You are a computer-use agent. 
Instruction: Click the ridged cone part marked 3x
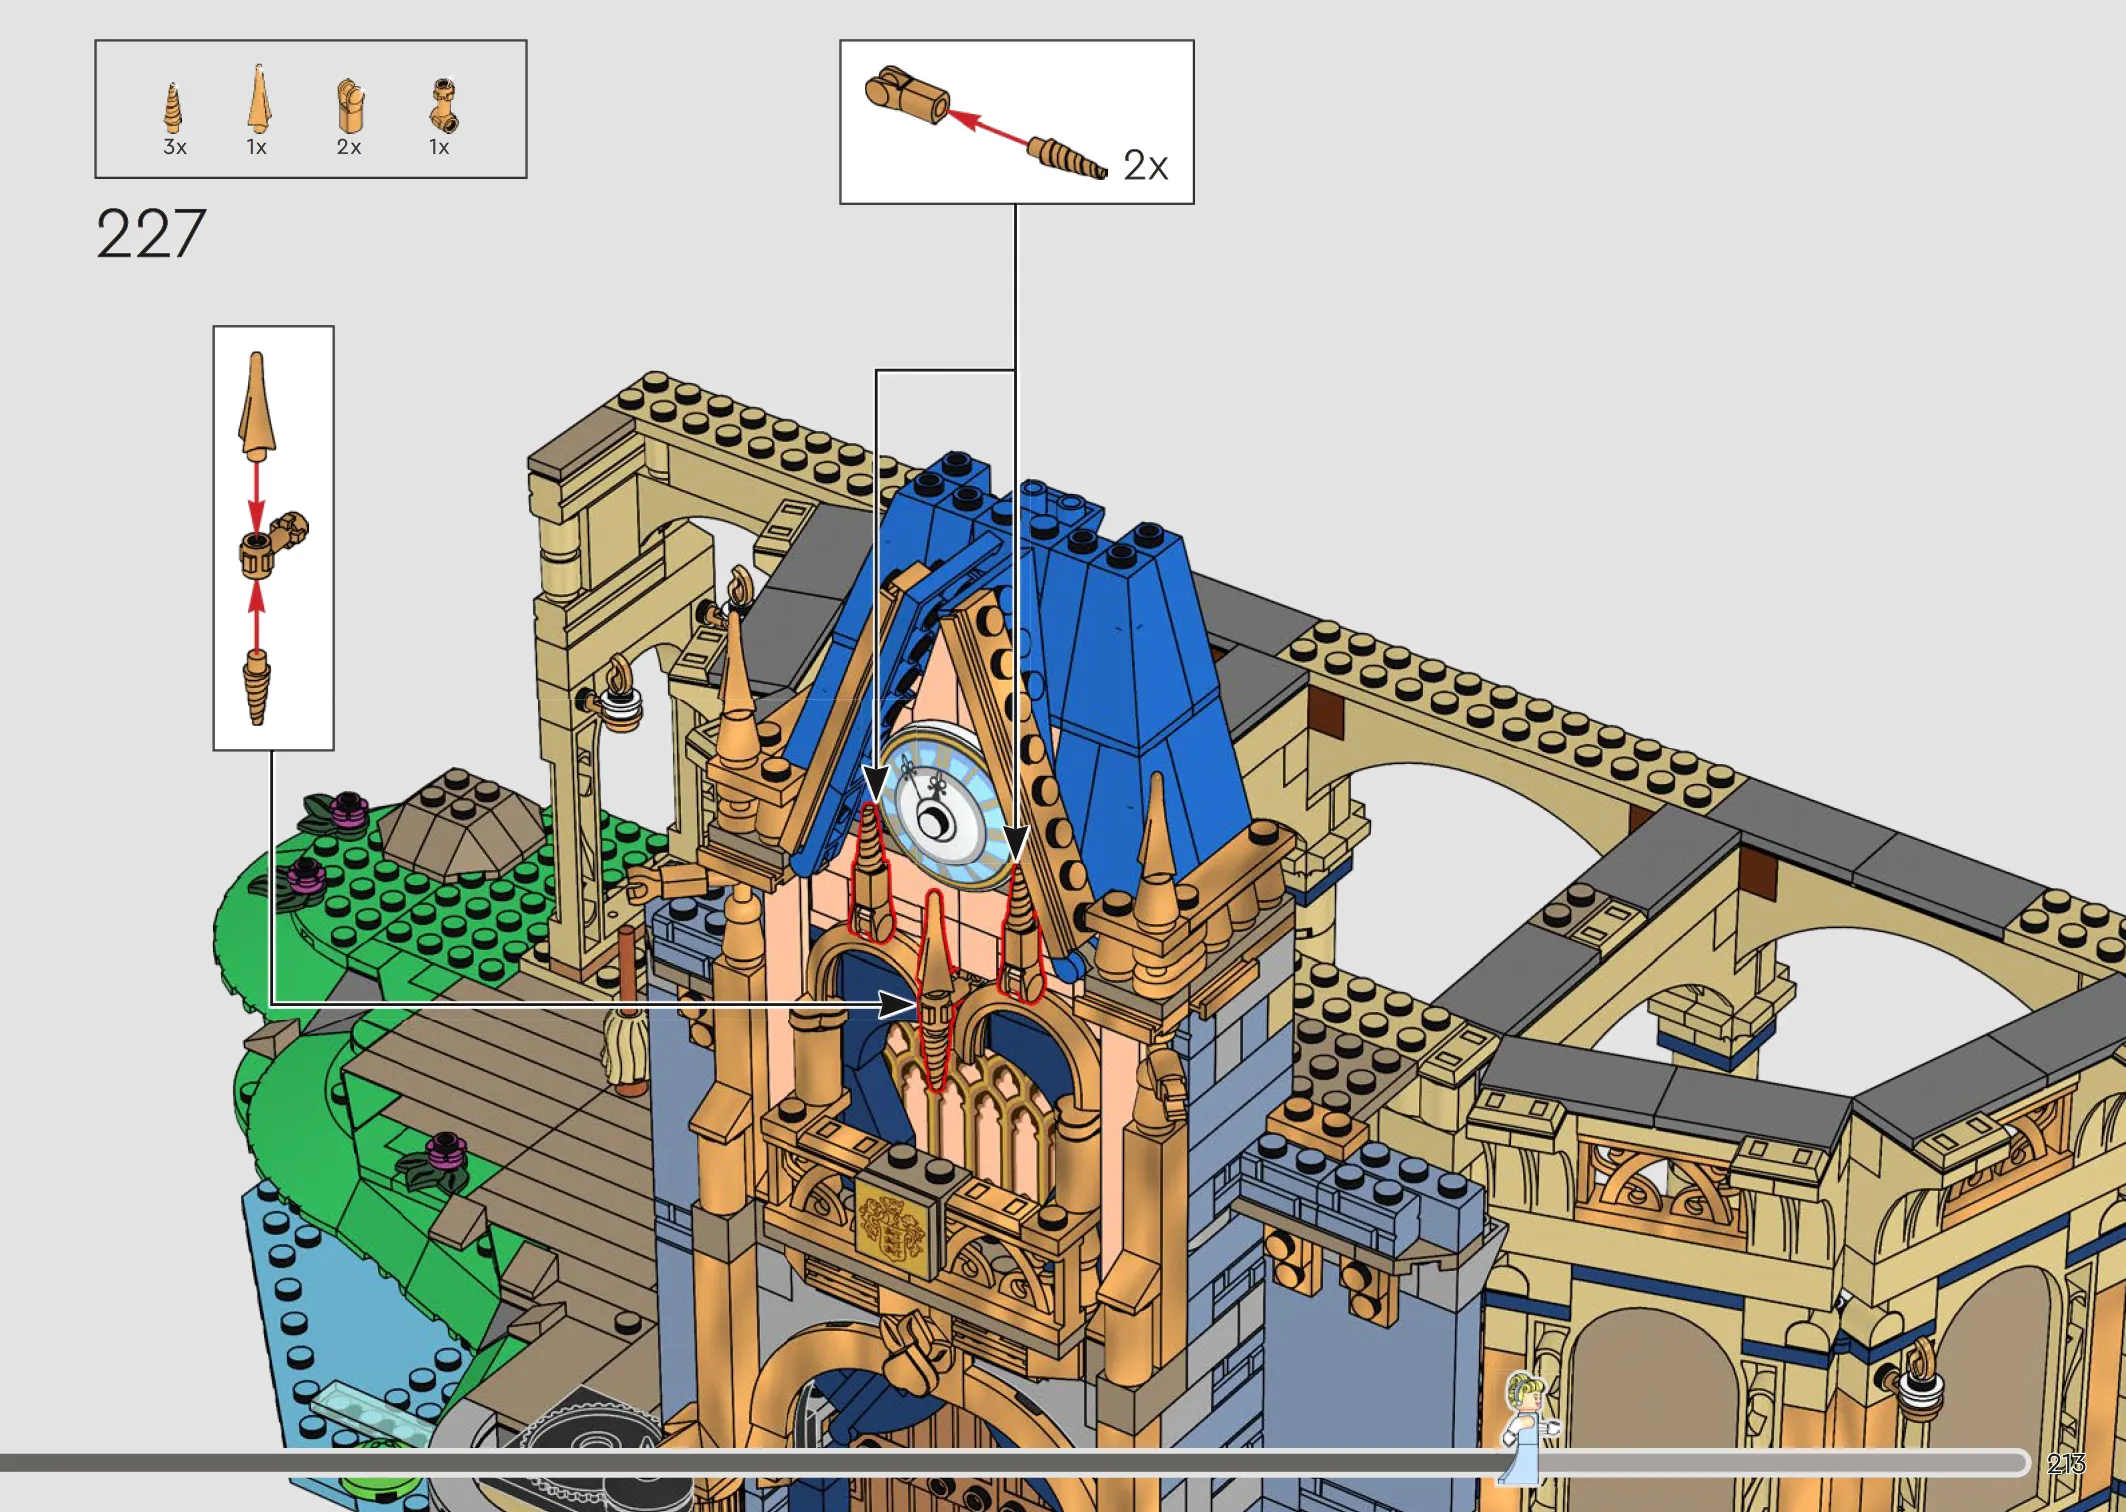pyautogui.click(x=173, y=108)
